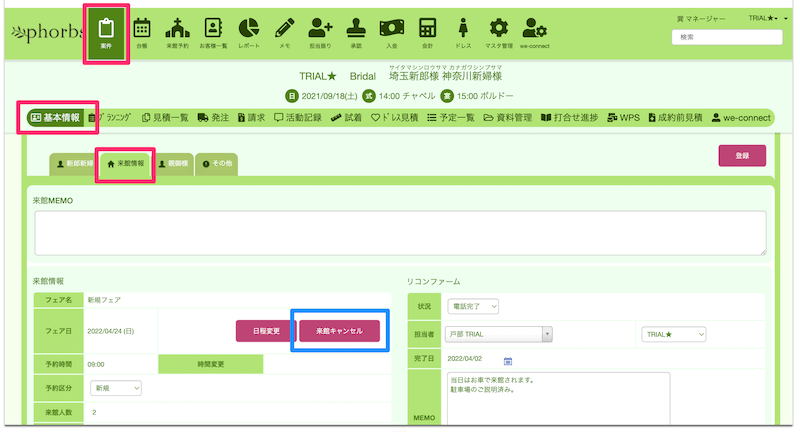The height and width of the screenshot is (432, 800).
Task: Open the TRIAL★ user menu at top right
Action: coord(767,18)
